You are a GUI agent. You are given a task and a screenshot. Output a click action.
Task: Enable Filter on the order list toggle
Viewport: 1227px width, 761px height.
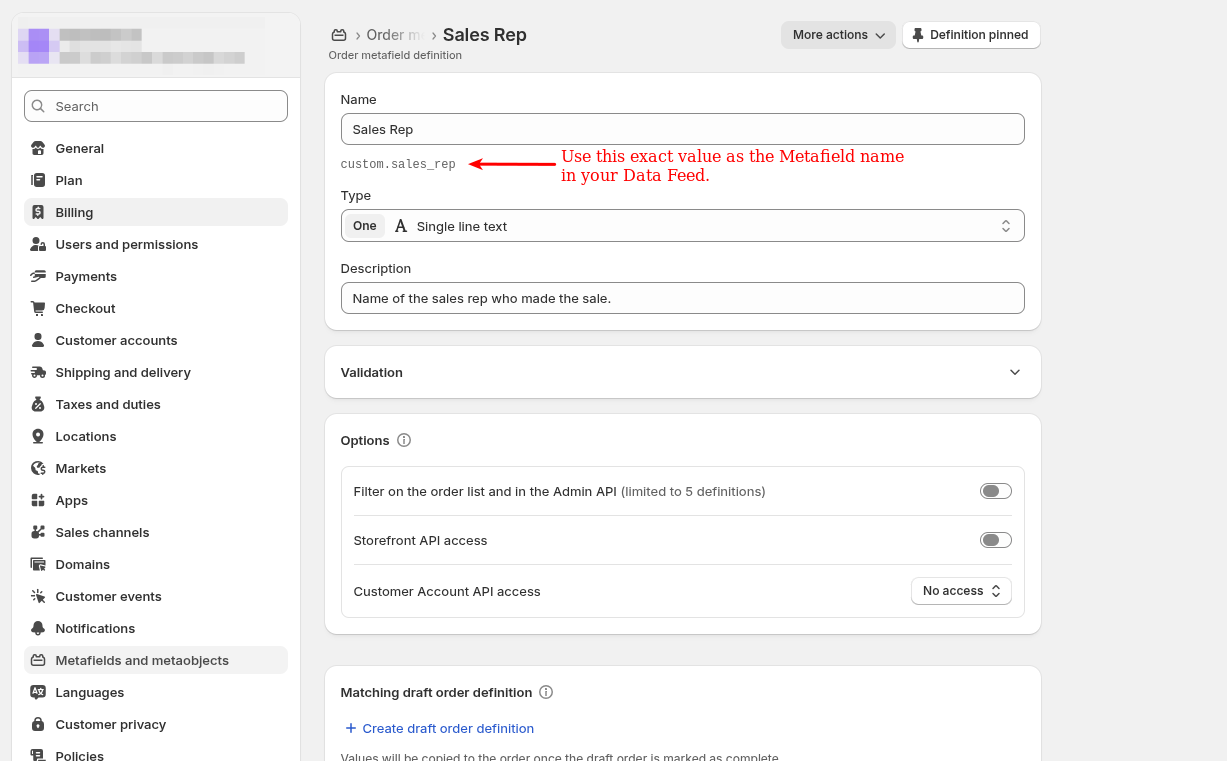(995, 491)
